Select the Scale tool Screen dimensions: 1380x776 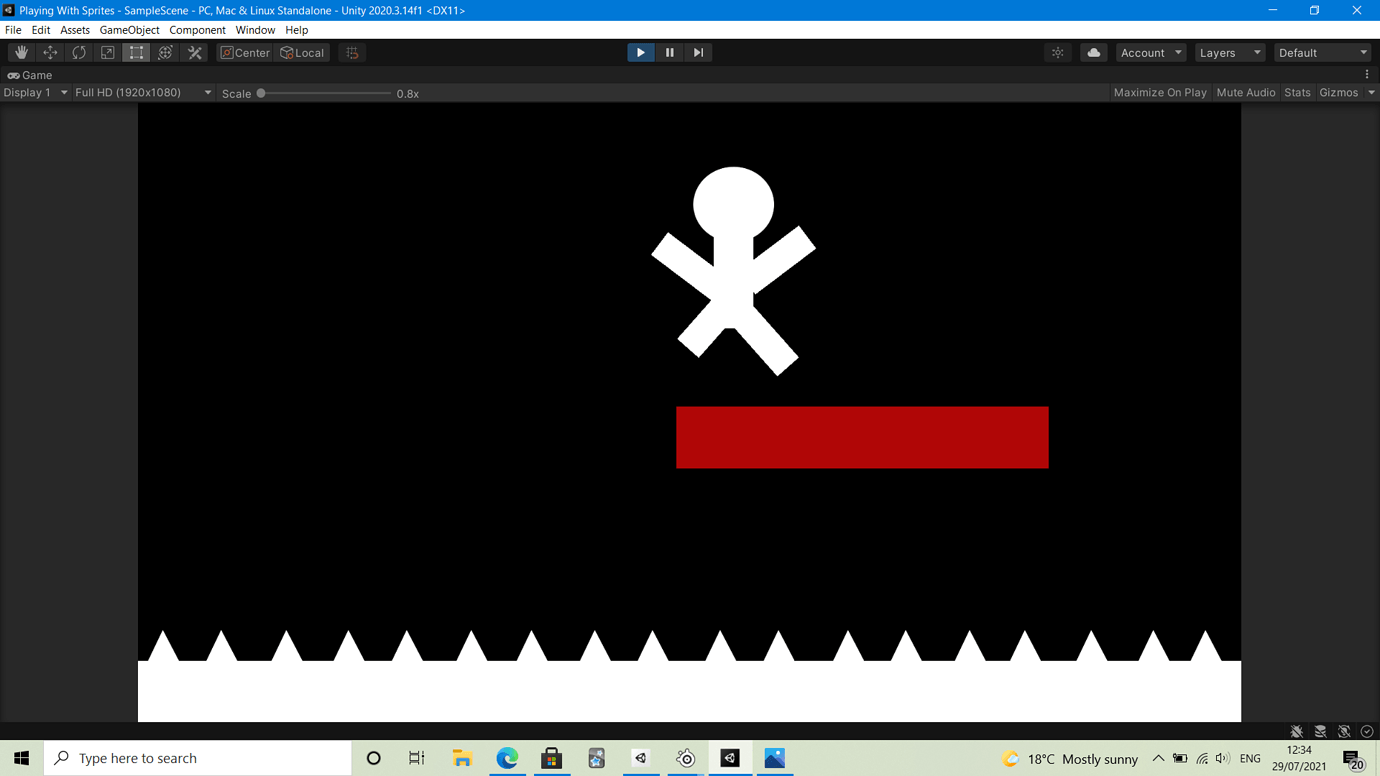107,52
